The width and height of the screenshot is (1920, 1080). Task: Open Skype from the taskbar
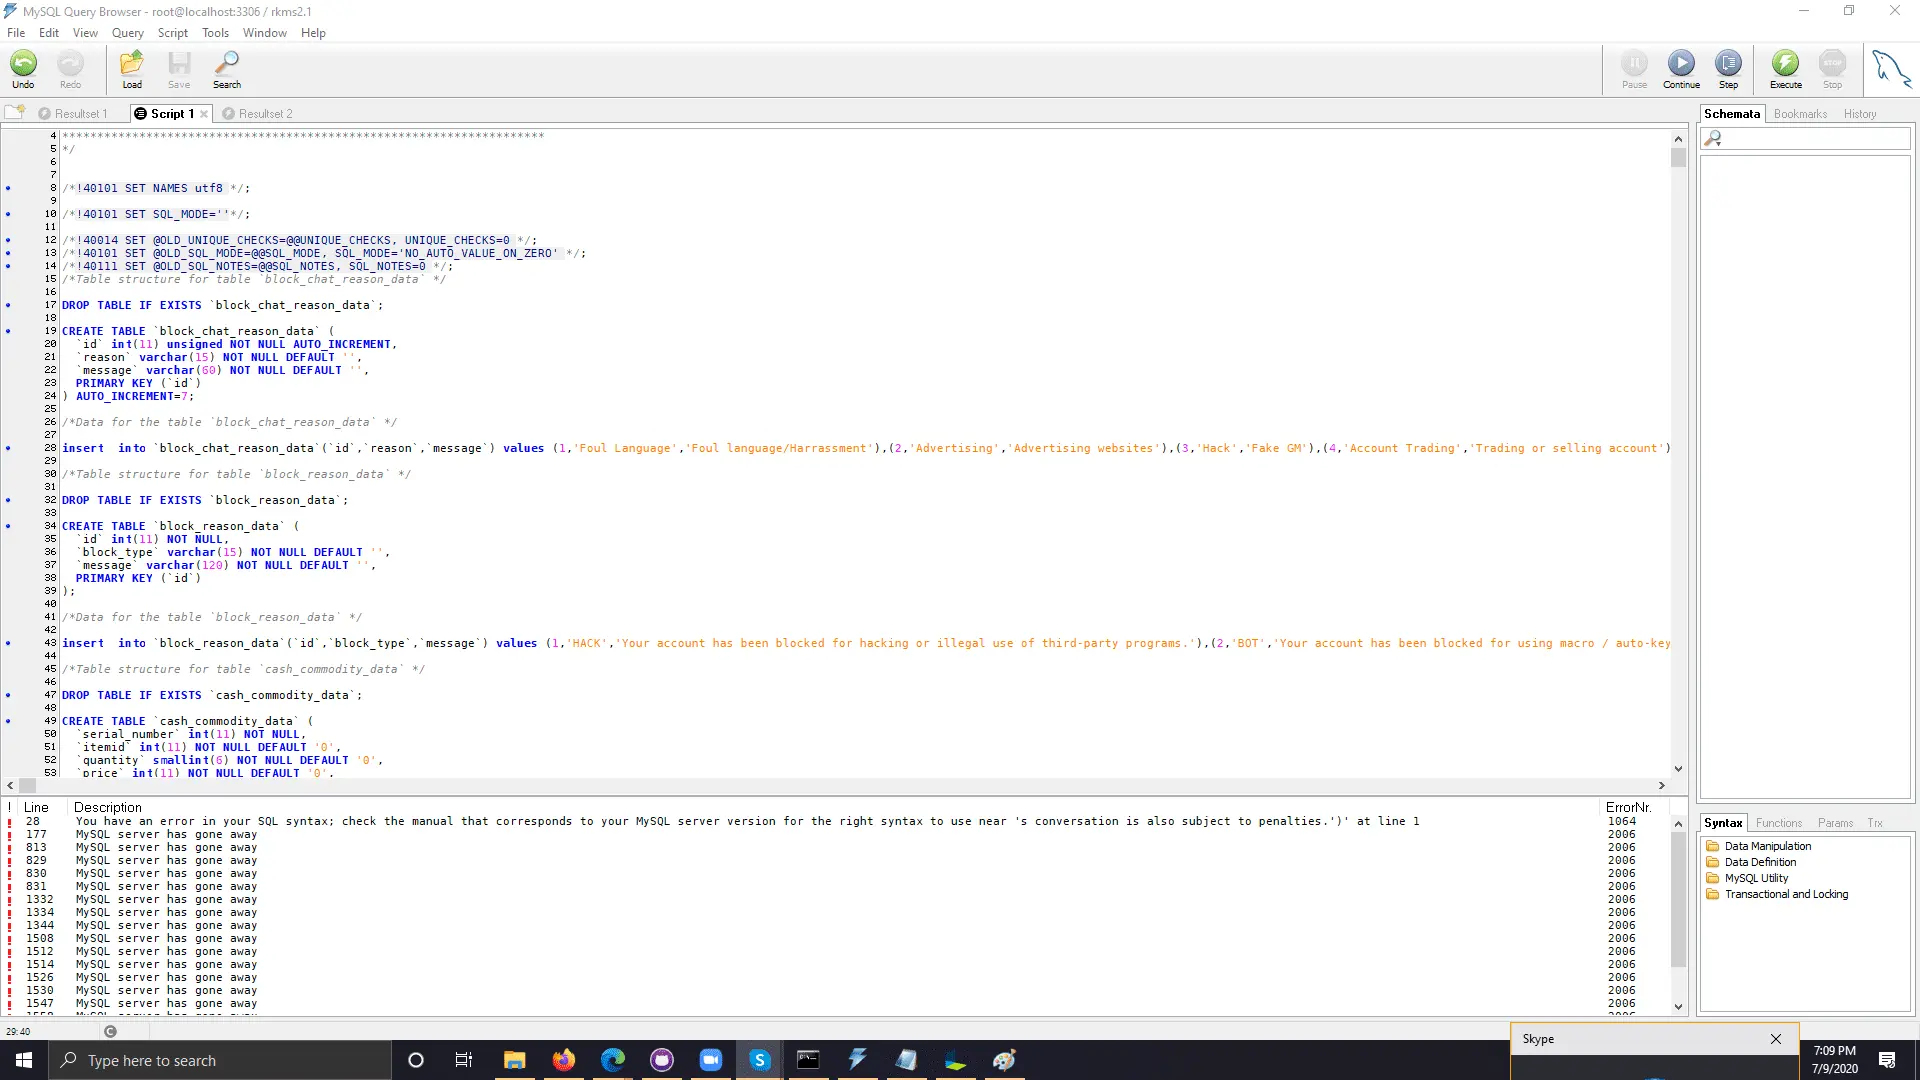pyautogui.click(x=760, y=1060)
